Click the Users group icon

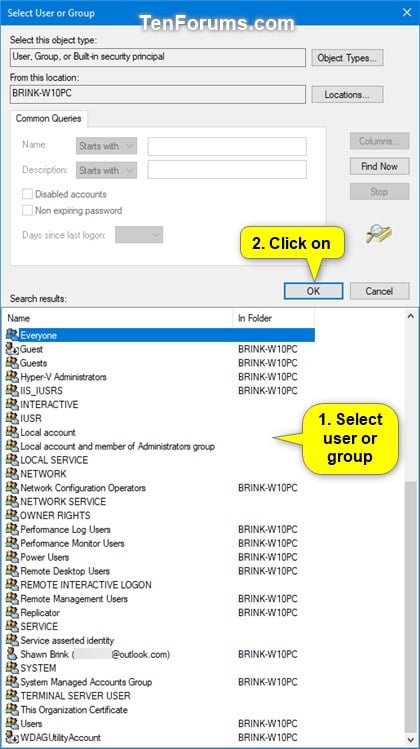(12, 723)
